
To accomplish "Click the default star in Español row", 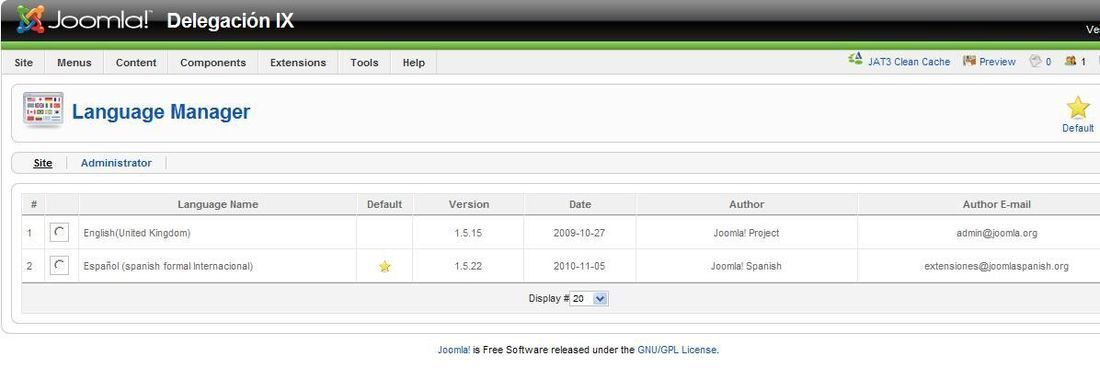I will tap(384, 266).
